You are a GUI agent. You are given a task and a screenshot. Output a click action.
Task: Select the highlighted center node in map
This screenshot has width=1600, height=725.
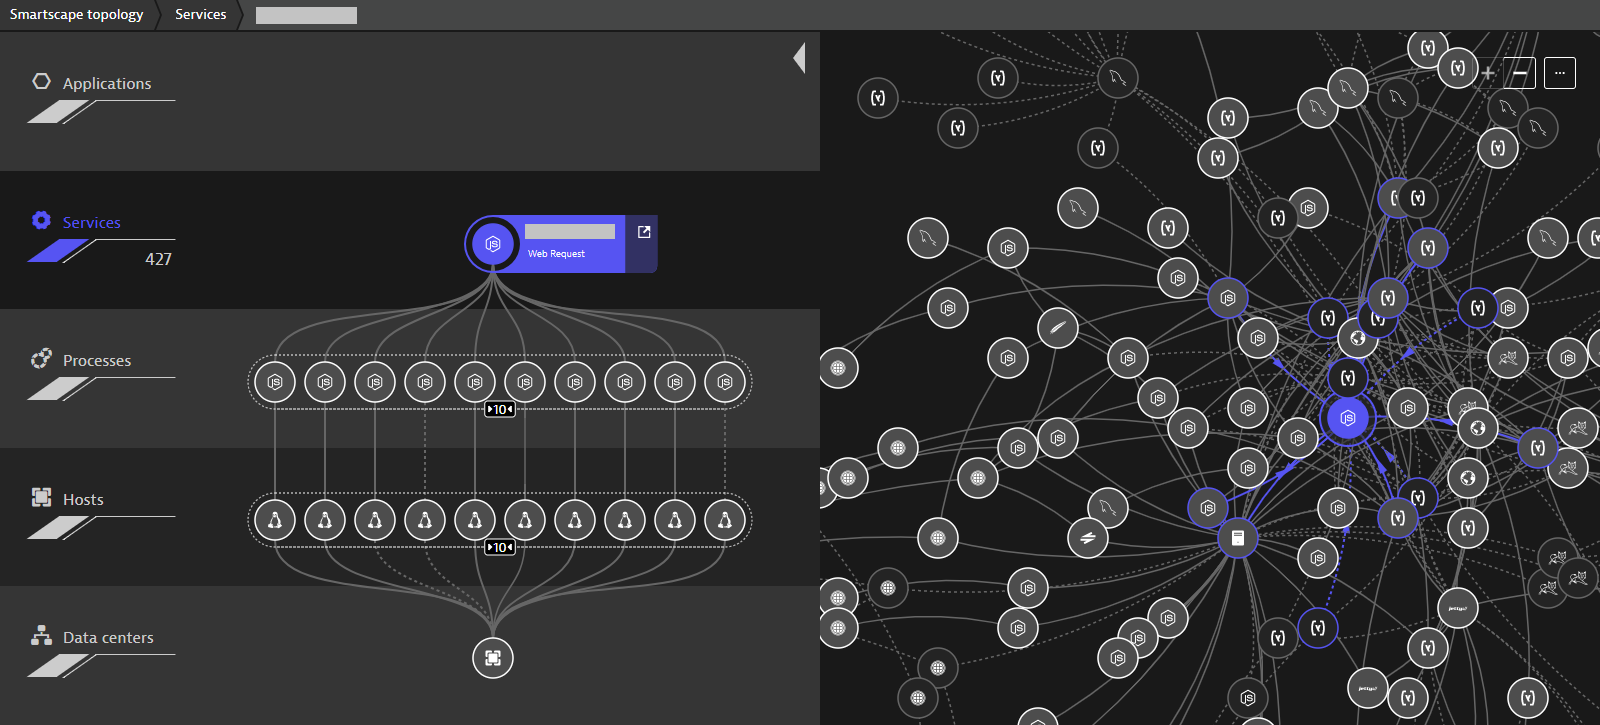coord(1347,418)
